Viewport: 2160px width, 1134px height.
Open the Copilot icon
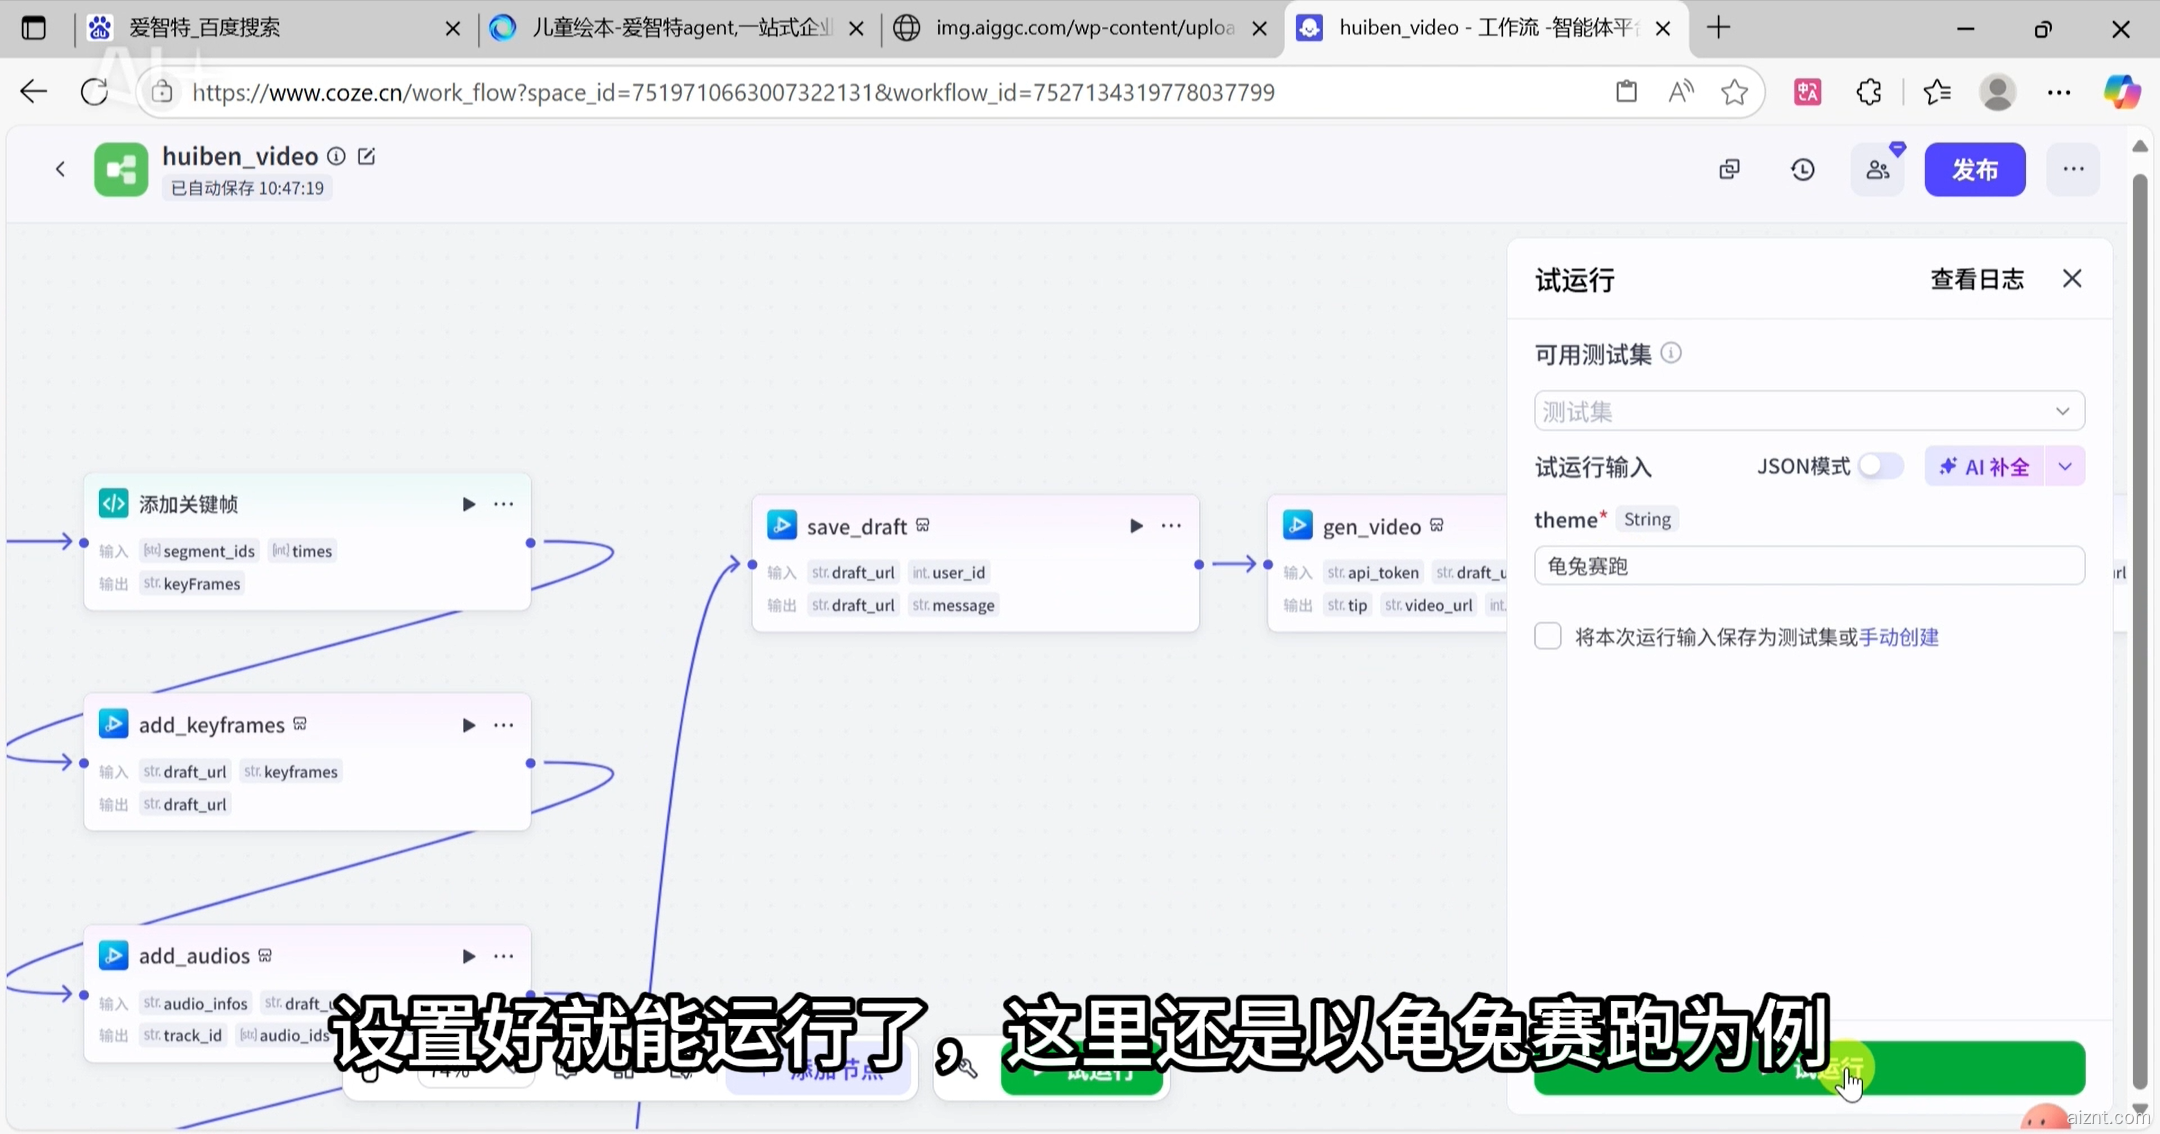[x=2122, y=92]
